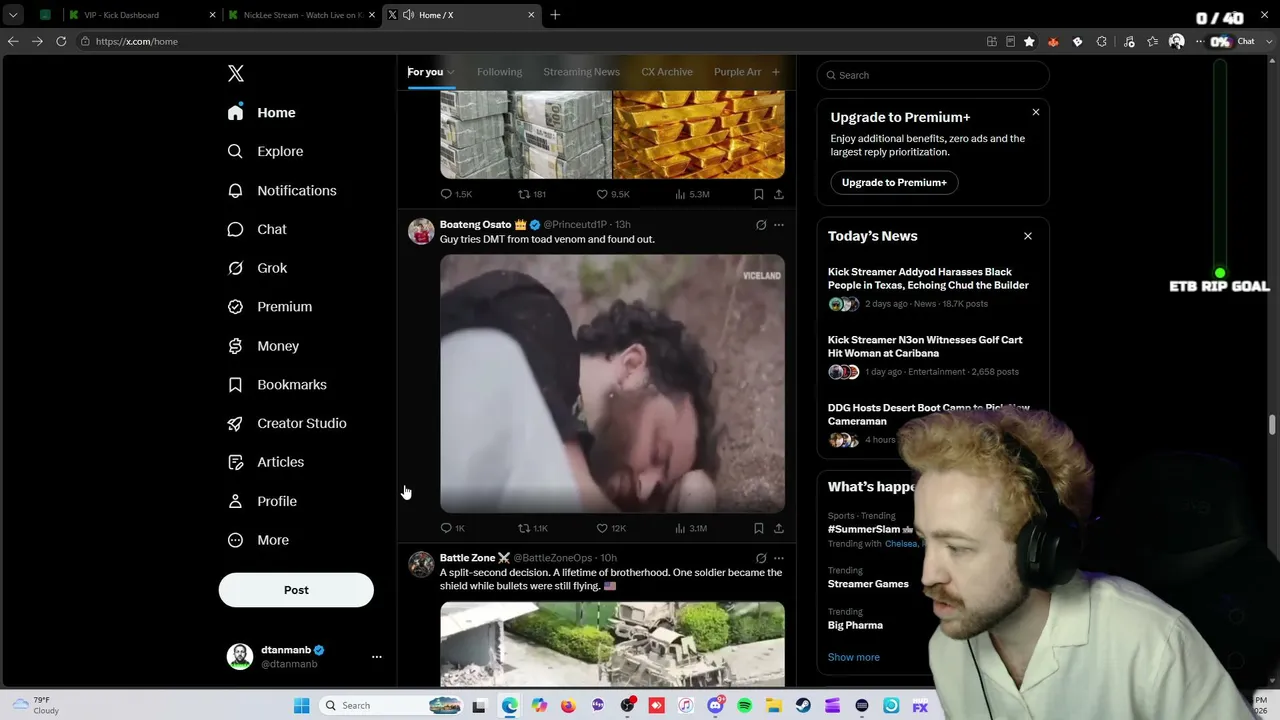The image size is (1280, 720).
Task: Dismiss the Upgrade to Premium+ card
Action: click(1036, 112)
